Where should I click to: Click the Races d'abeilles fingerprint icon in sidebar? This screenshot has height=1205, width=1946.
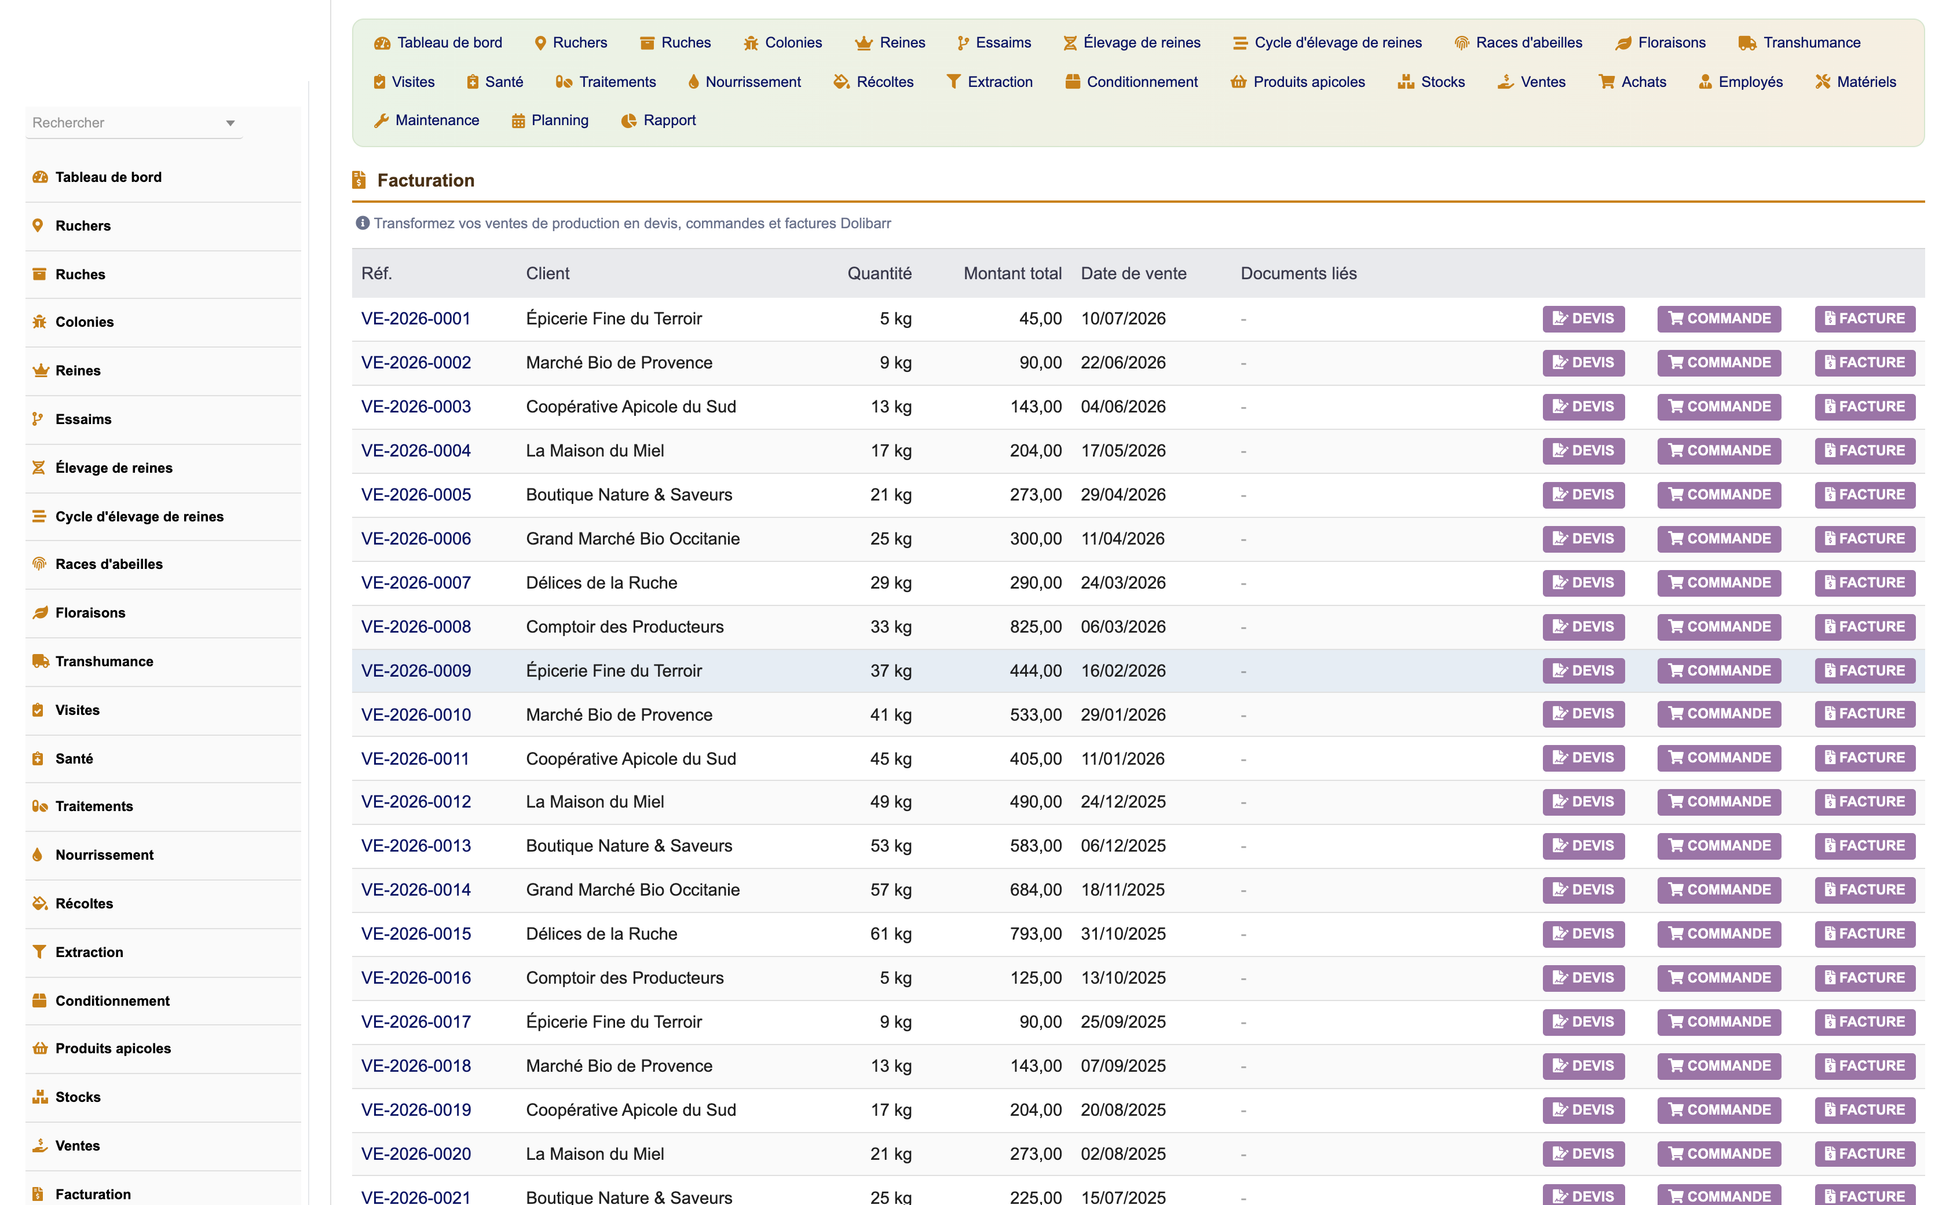(x=39, y=564)
